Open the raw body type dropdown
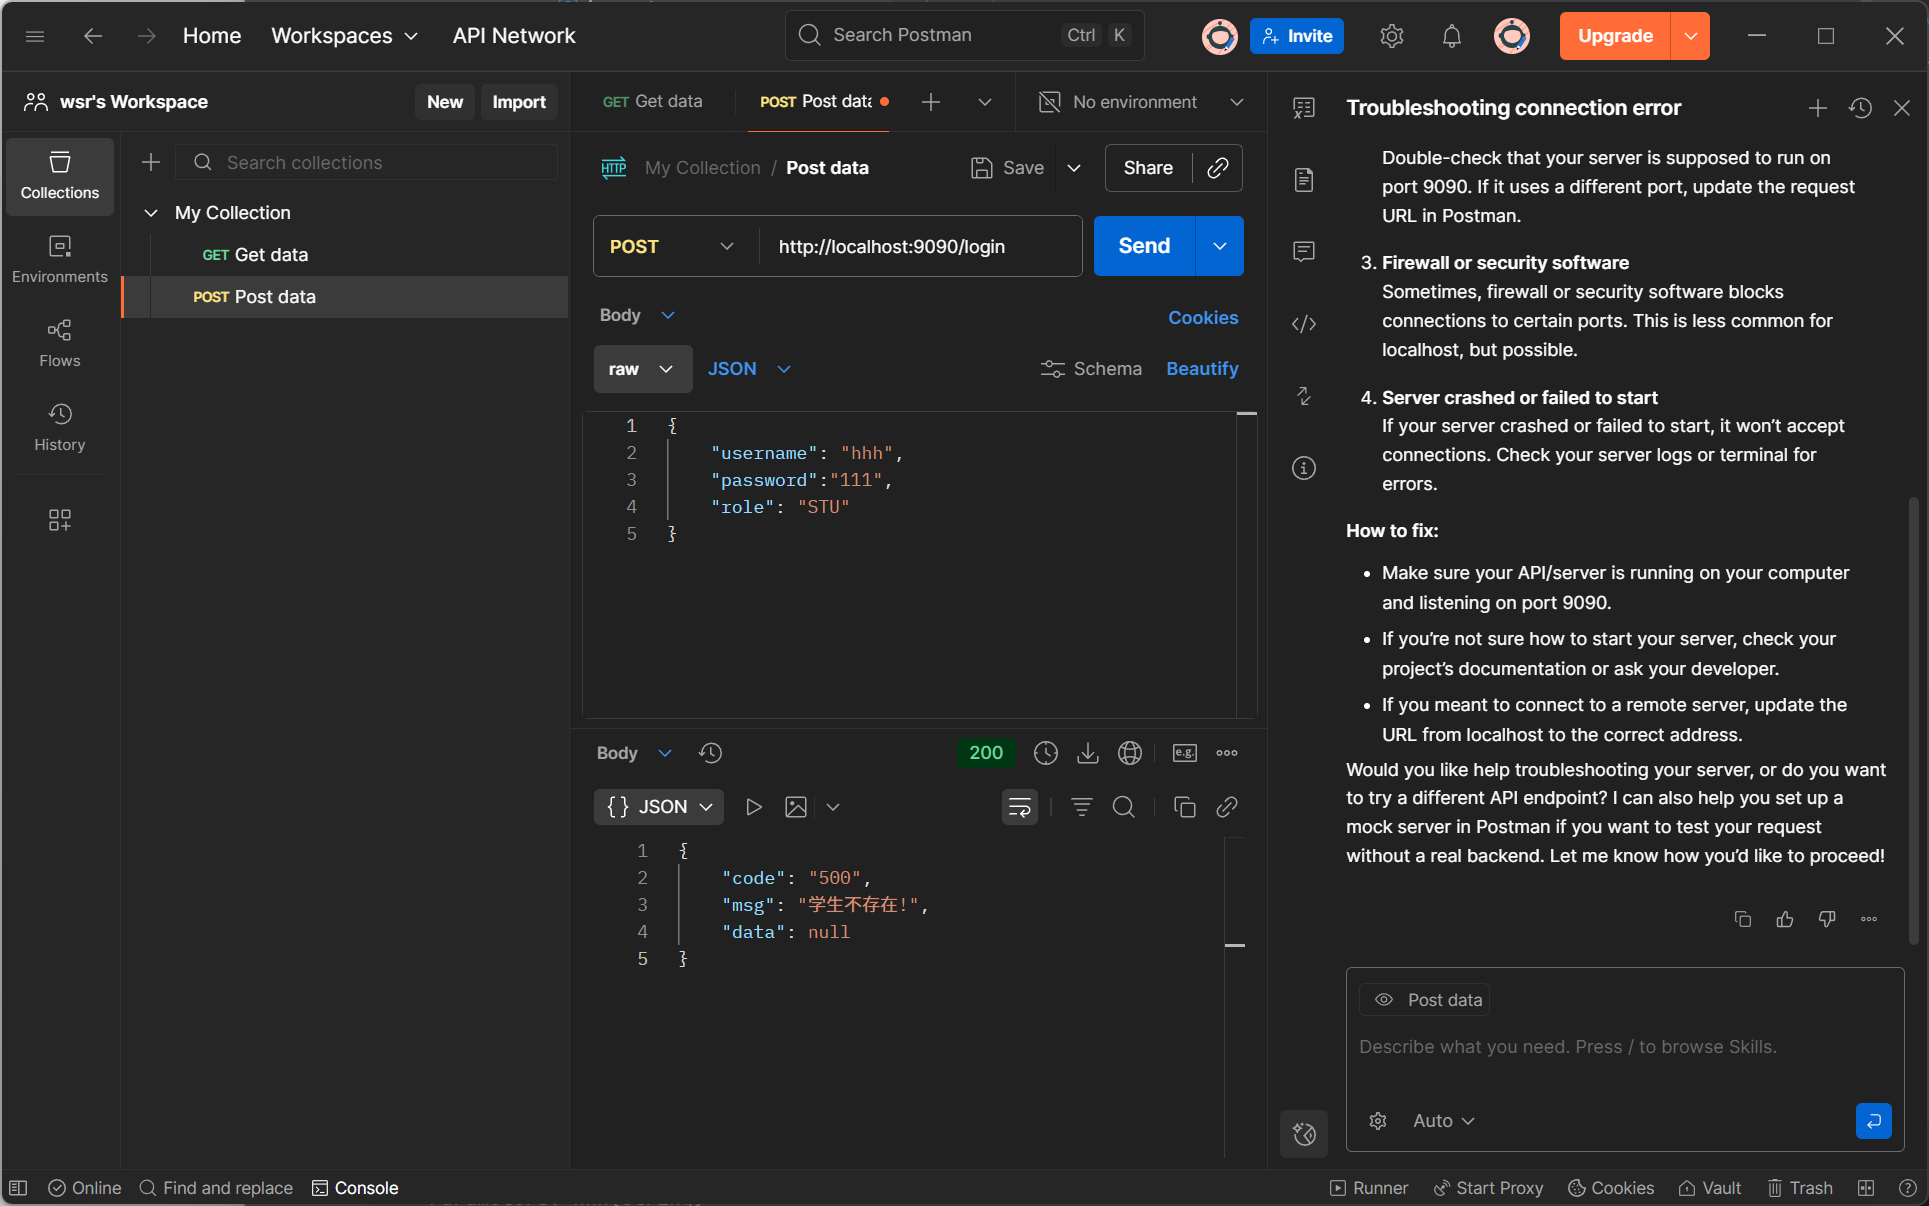The height and width of the screenshot is (1206, 1929). pos(643,369)
